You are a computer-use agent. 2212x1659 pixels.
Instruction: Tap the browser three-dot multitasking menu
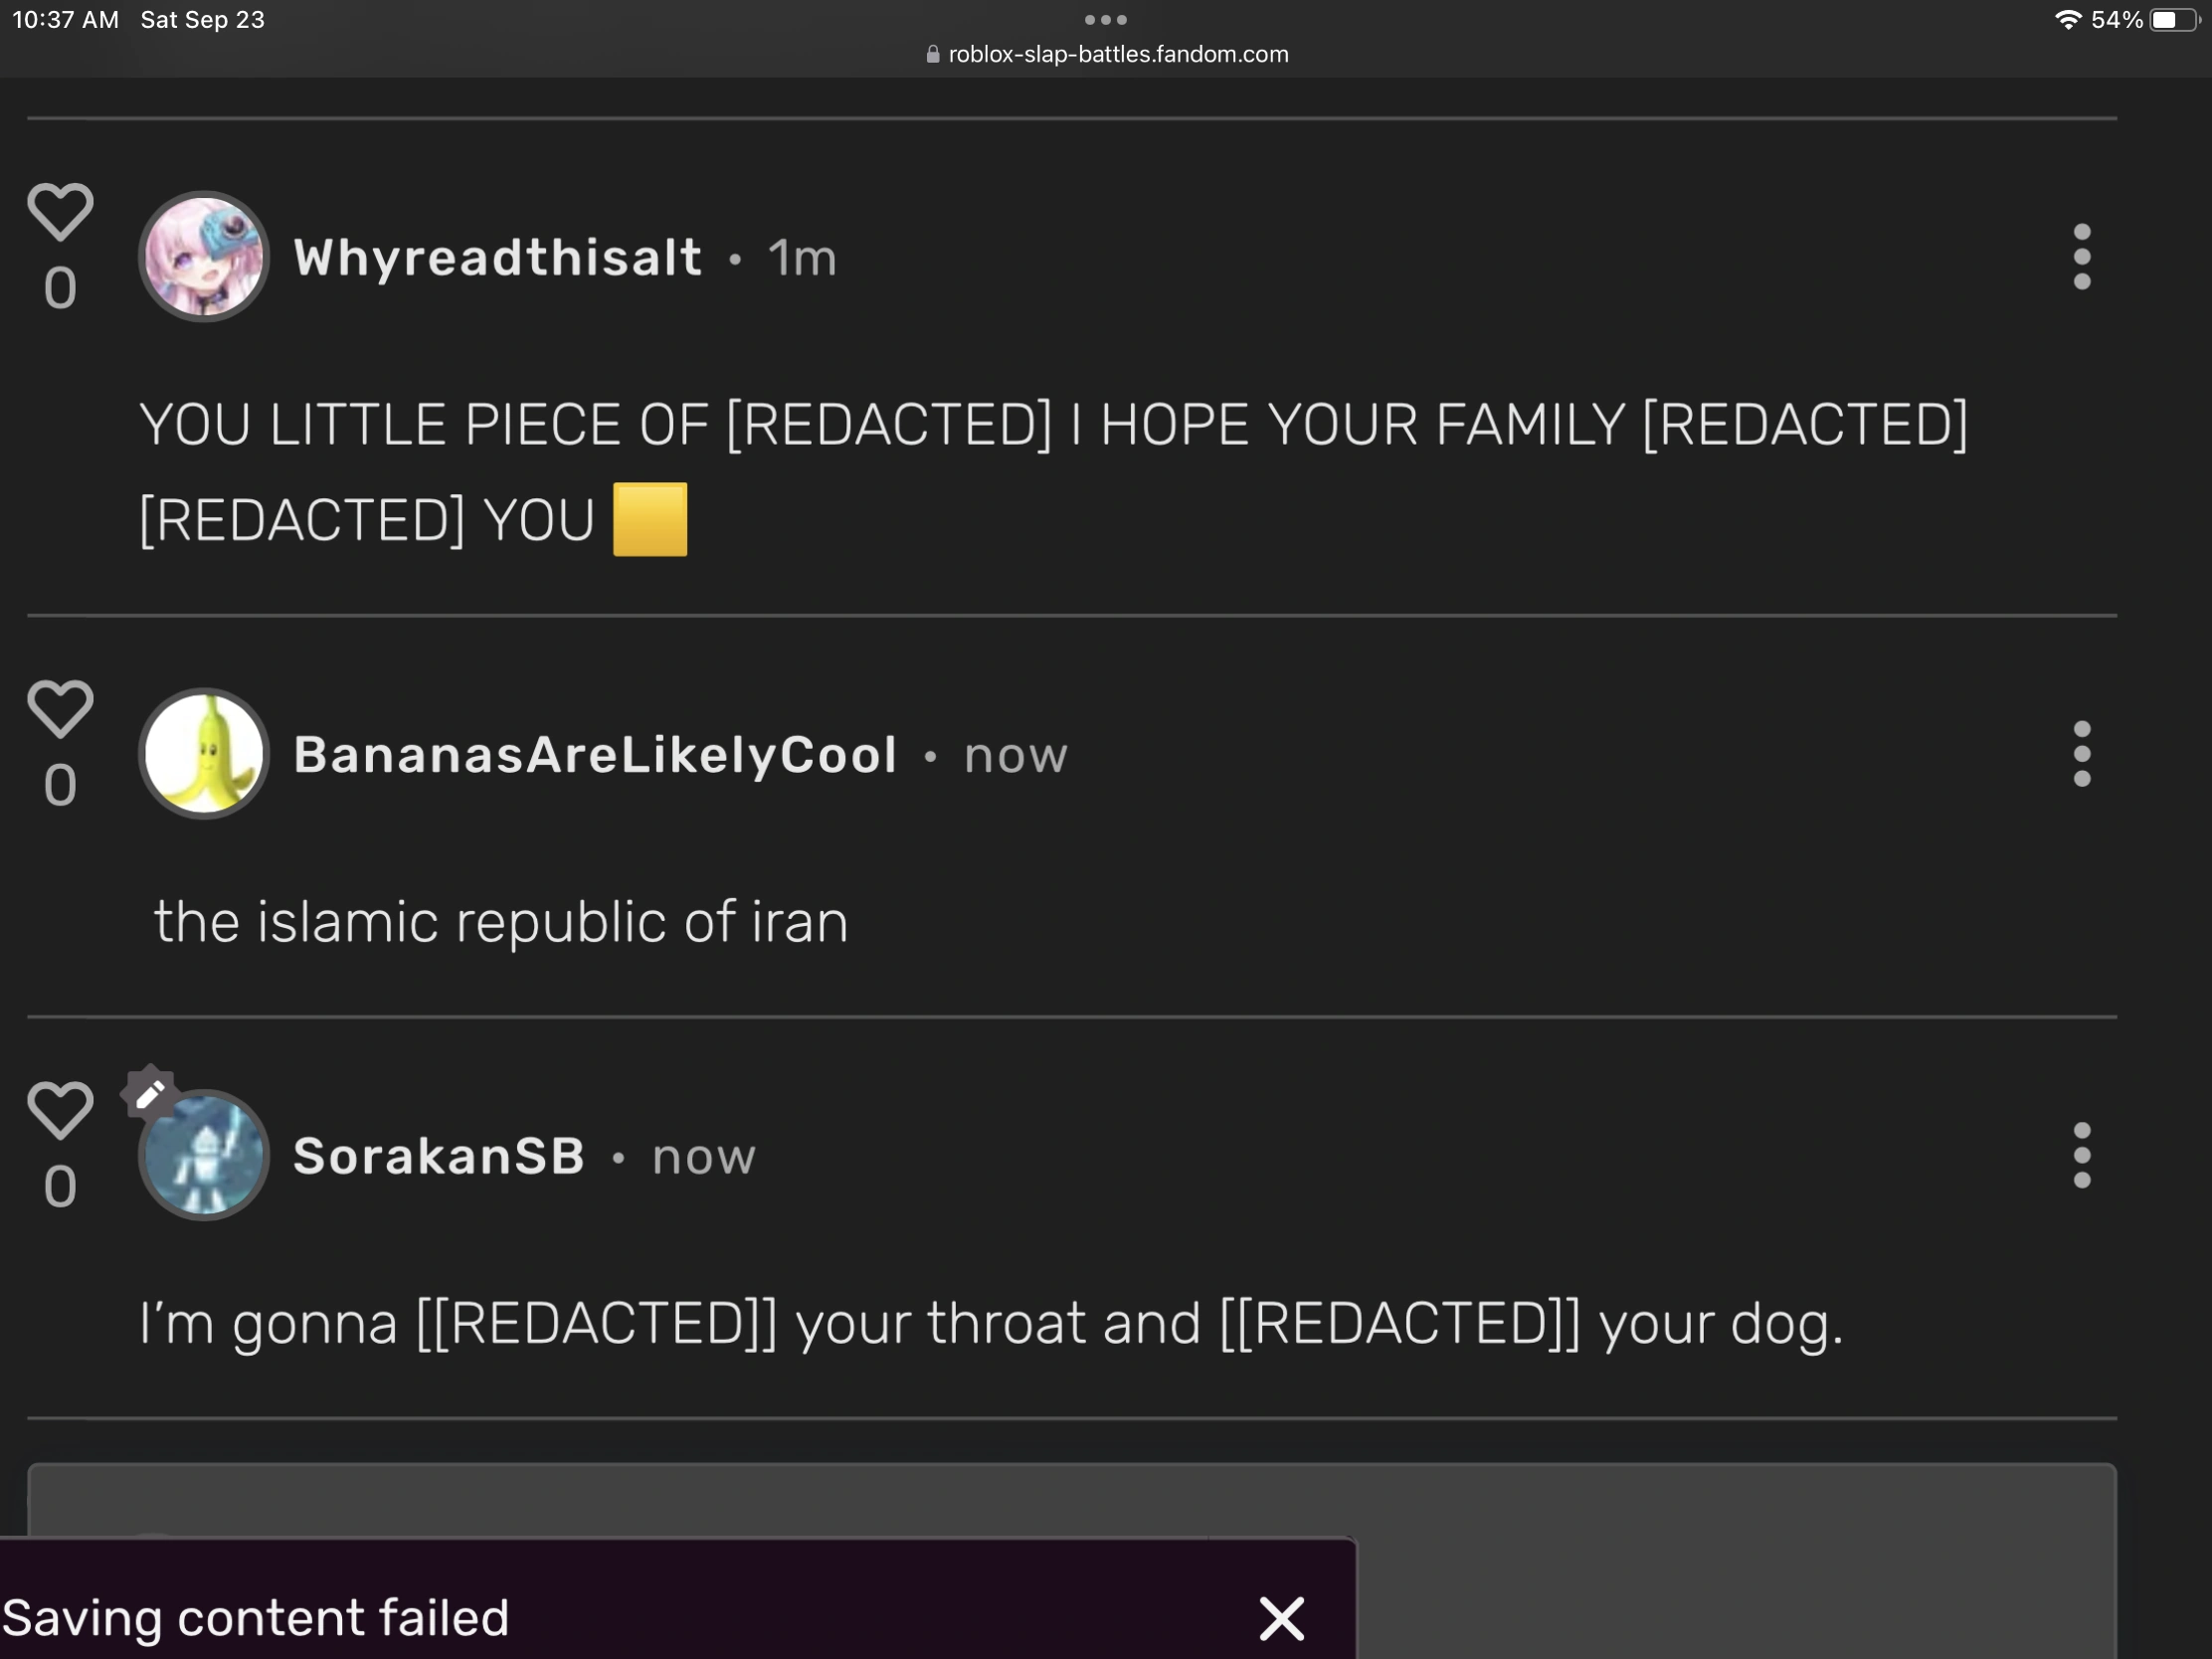(1106, 20)
